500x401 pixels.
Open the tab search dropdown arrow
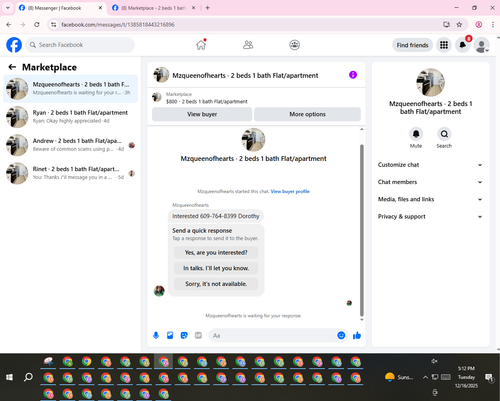click(8, 8)
